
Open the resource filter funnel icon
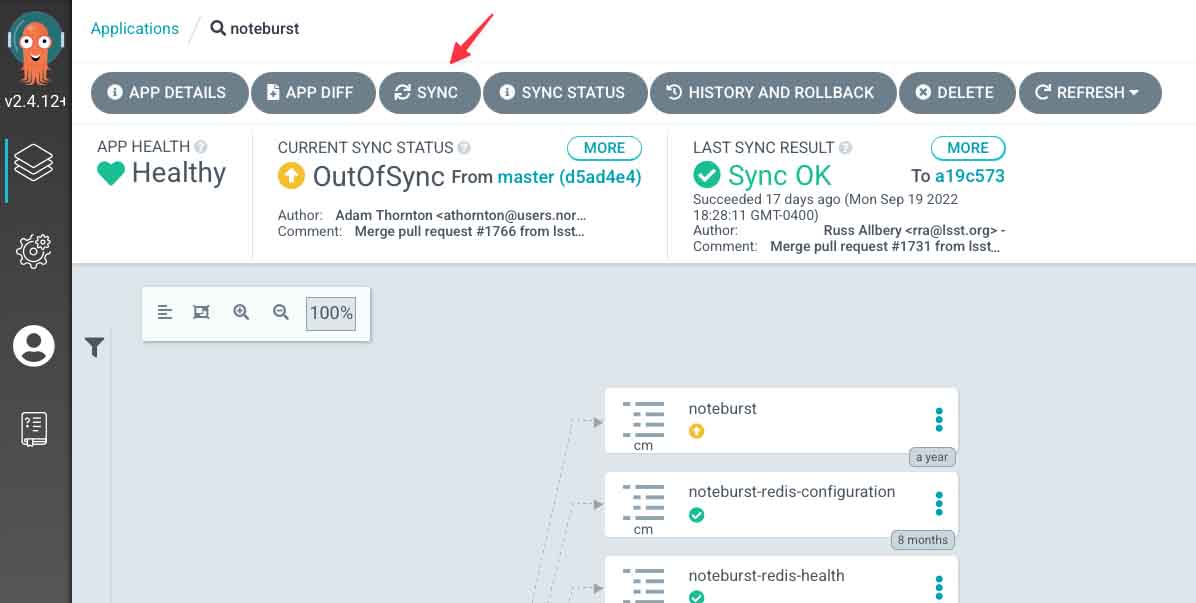(95, 346)
